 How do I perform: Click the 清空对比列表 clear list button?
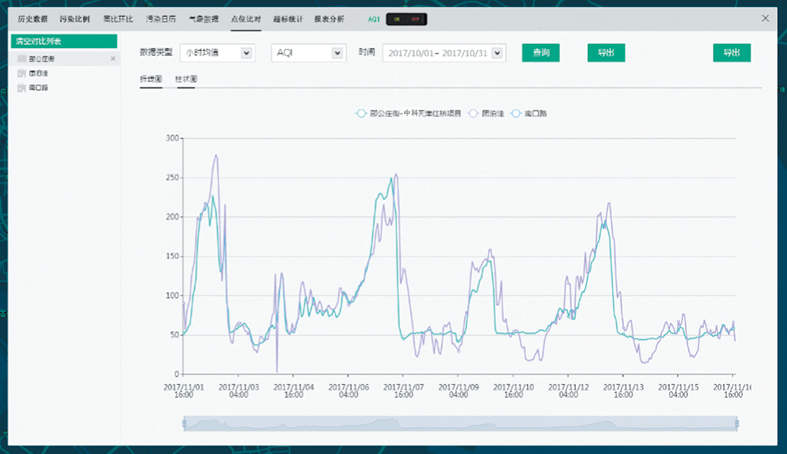click(x=64, y=41)
